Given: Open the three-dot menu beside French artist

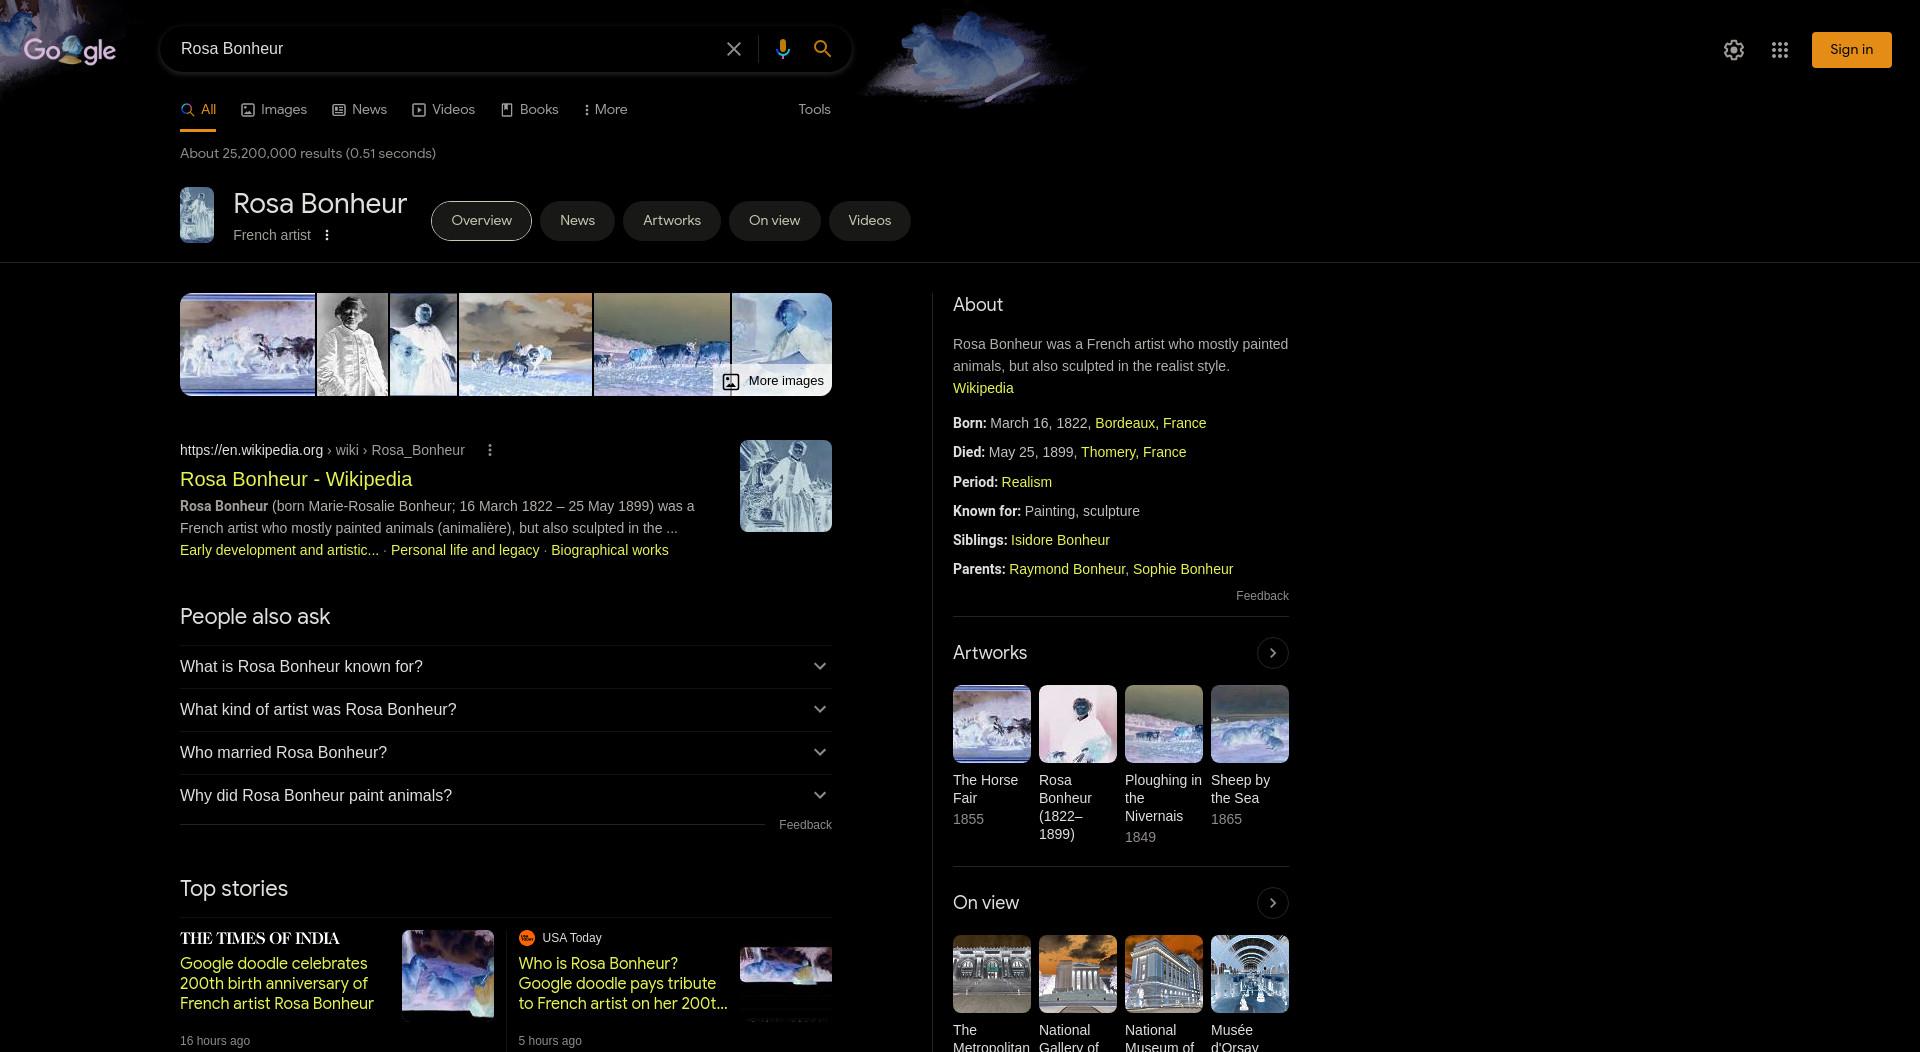Looking at the screenshot, I should [327, 235].
